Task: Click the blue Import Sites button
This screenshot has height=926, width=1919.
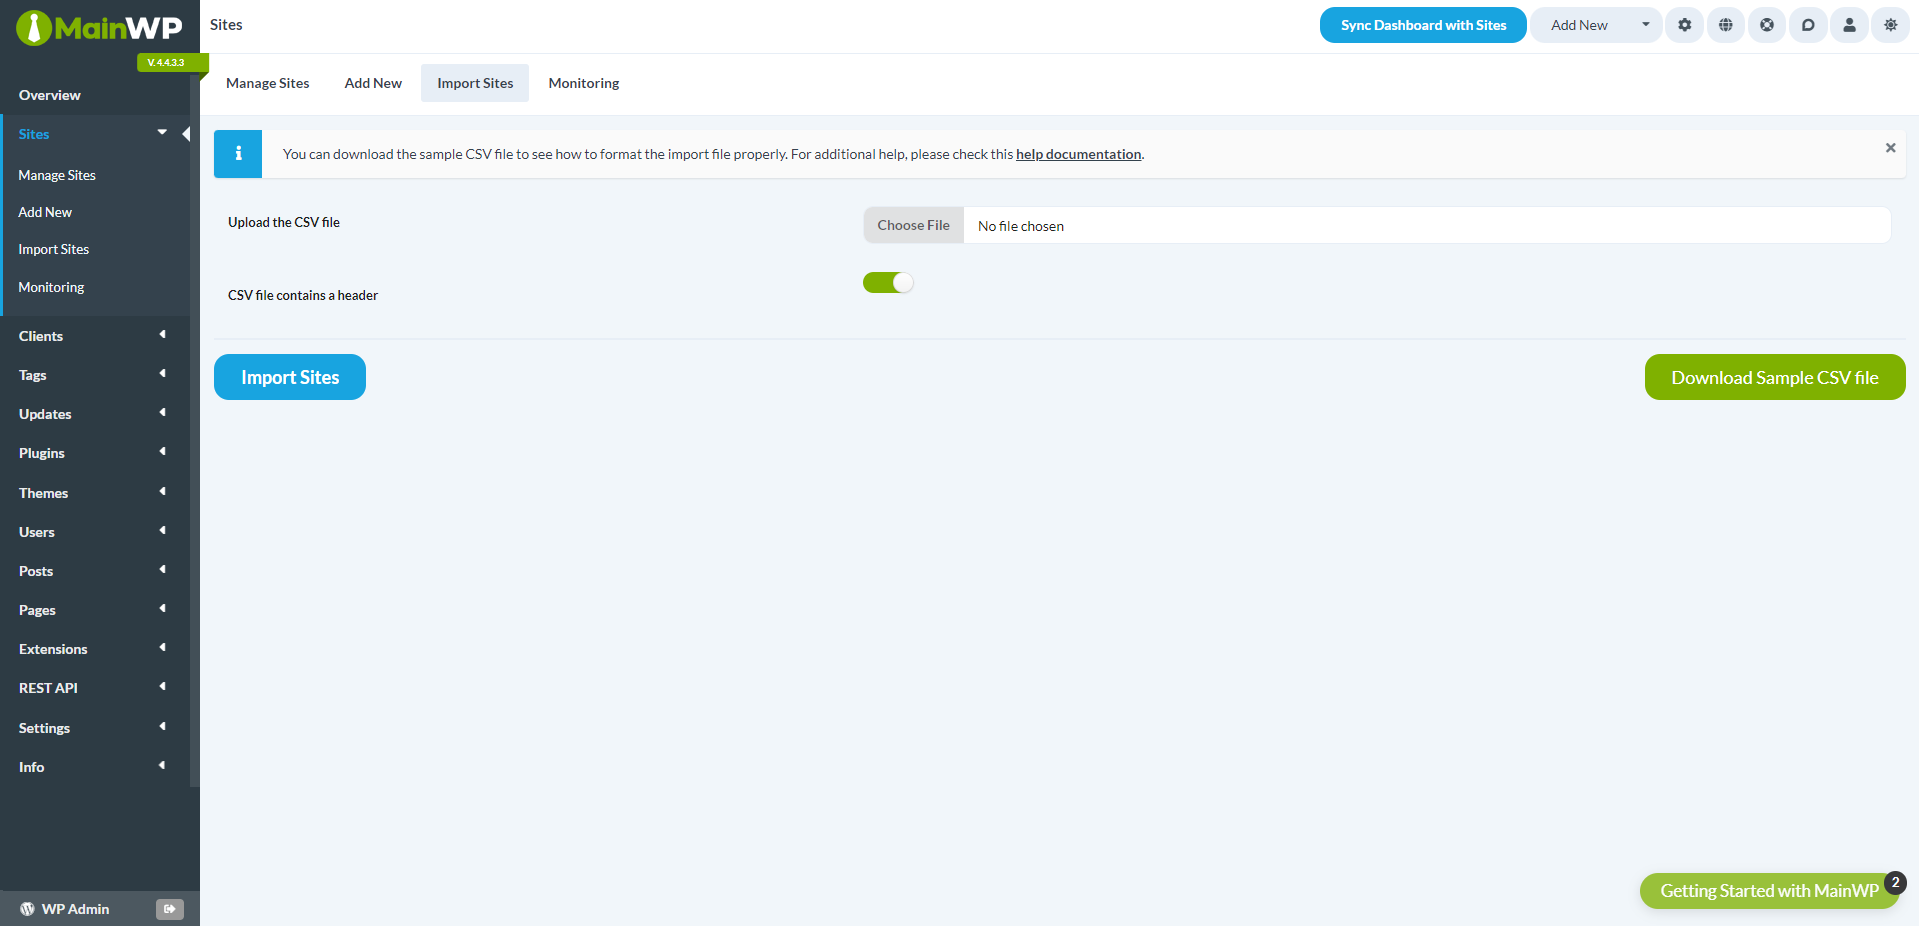Action: click(x=290, y=377)
